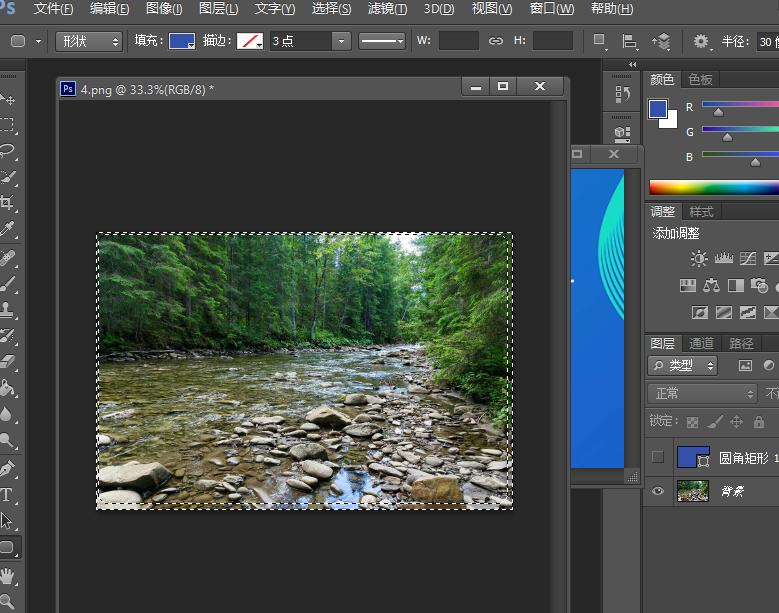Toggle lock transparent pixels
The image size is (779, 613).
coord(693,422)
